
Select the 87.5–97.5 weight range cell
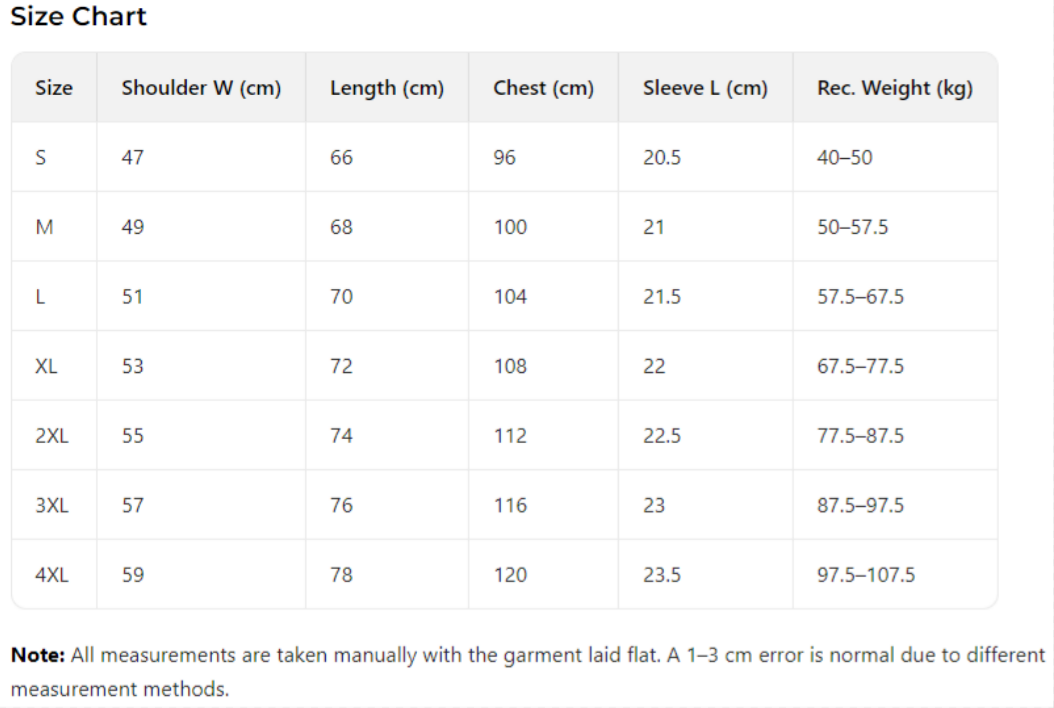[860, 505]
